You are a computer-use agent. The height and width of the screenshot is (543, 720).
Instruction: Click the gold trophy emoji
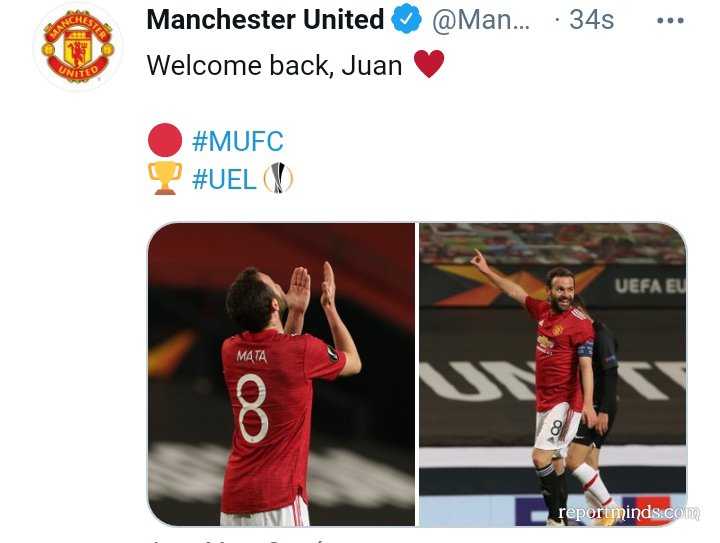165,178
